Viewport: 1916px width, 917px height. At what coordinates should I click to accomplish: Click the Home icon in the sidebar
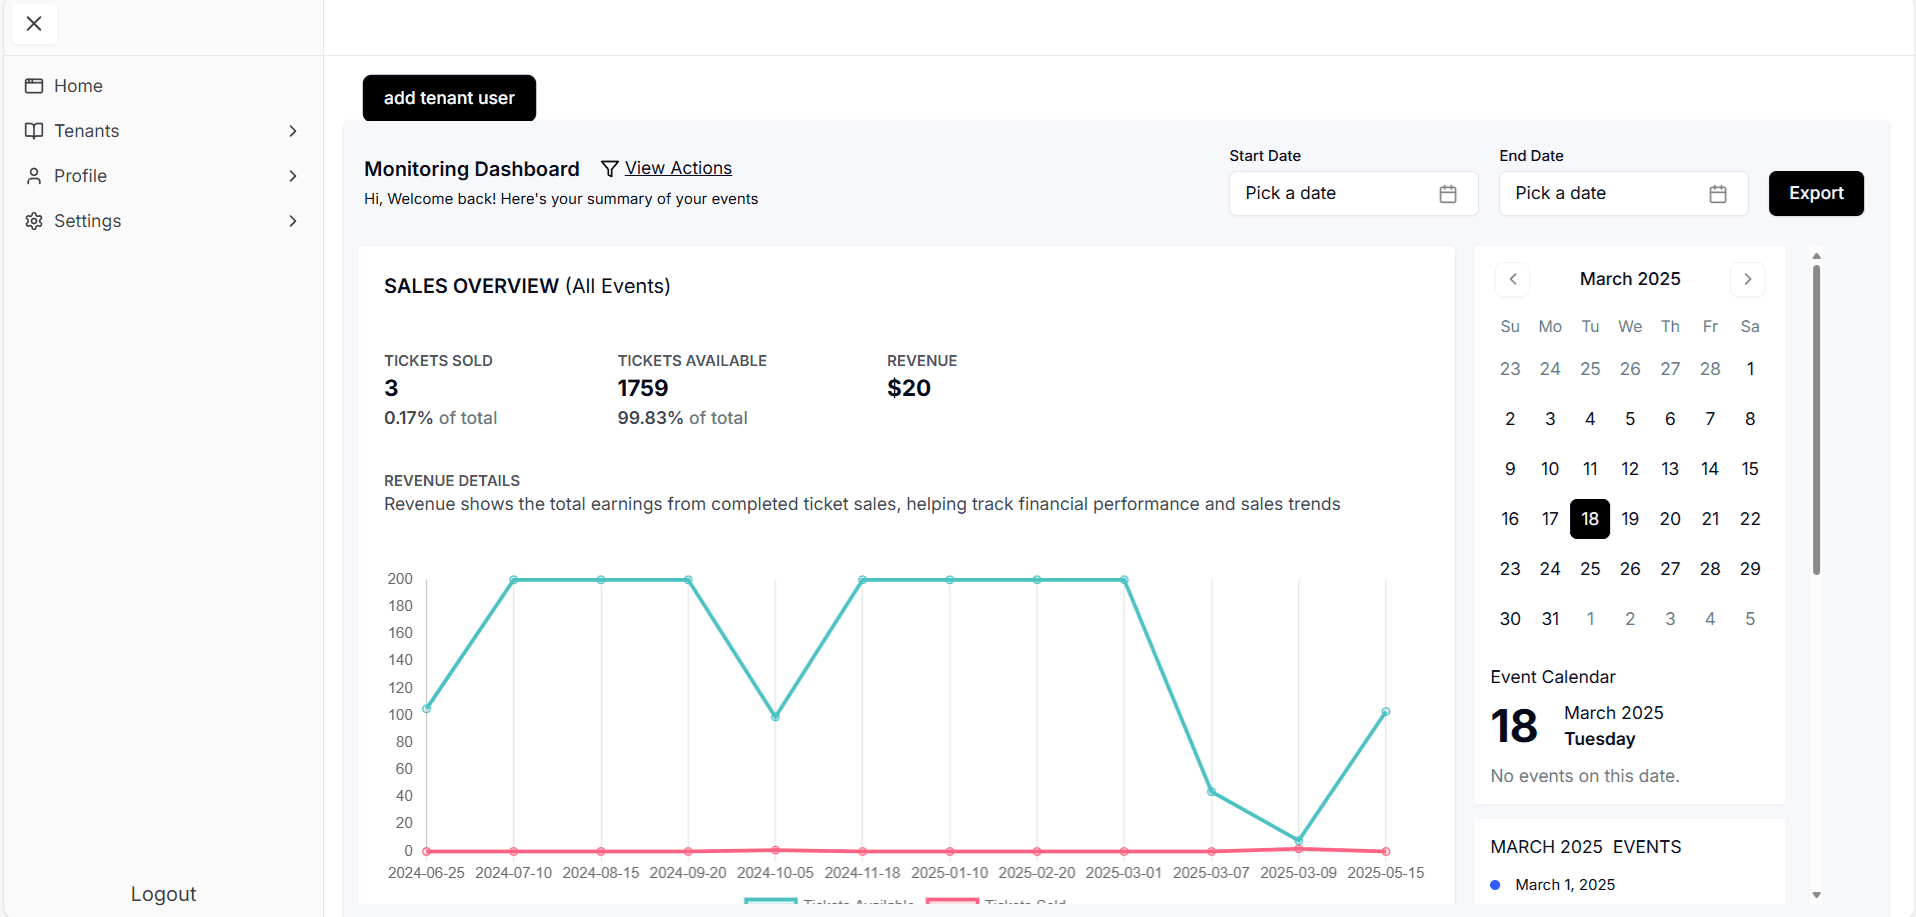pyautogui.click(x=34, y=86)
